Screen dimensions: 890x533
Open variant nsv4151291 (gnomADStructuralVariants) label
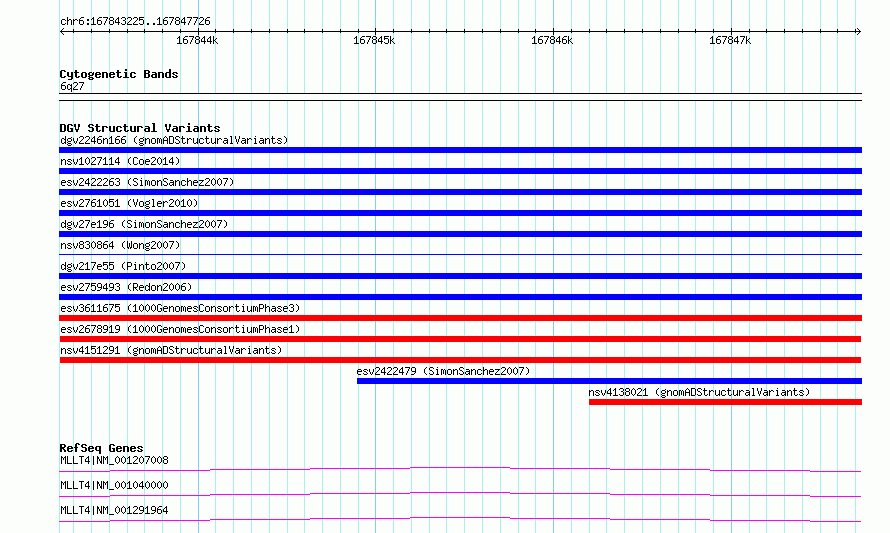171,350
